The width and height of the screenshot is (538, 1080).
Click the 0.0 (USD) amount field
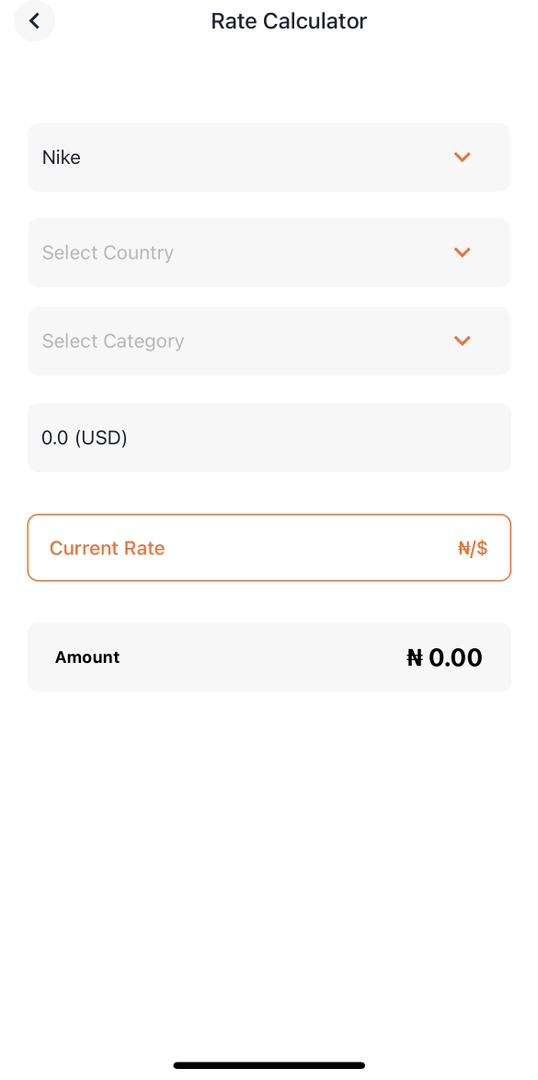[269, 438]
